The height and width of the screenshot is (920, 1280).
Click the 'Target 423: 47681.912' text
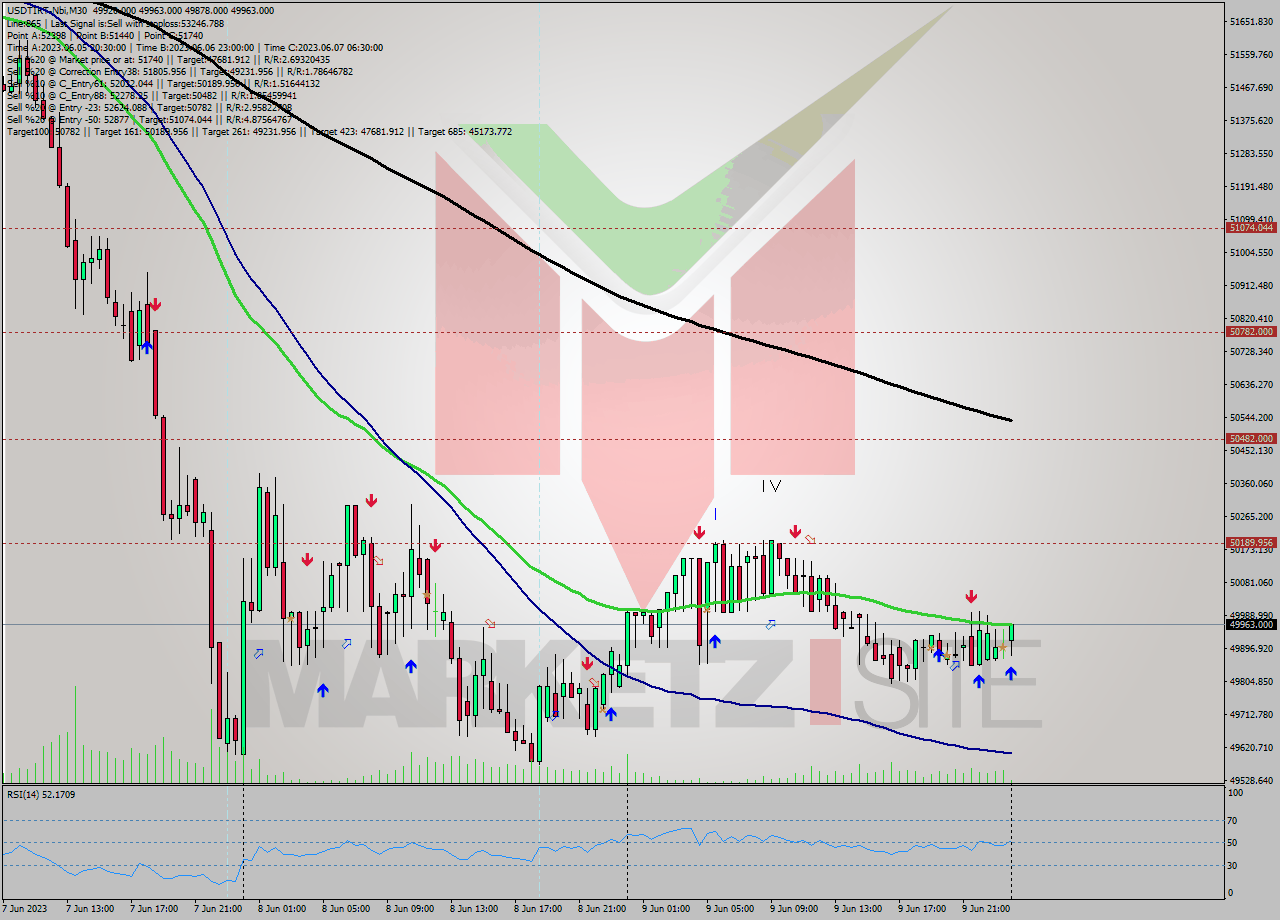point(357,131)
